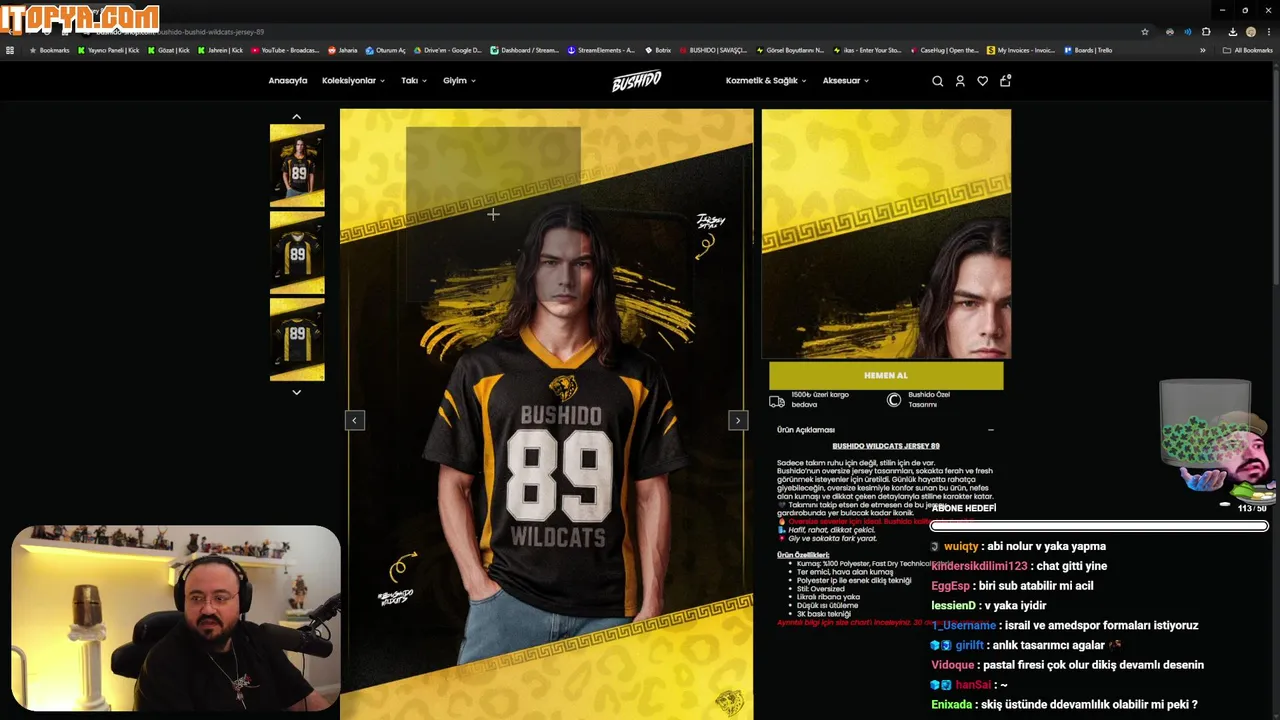Expand Aksesuar menu dropdown
1280x720 pixels.
(846, 81)
